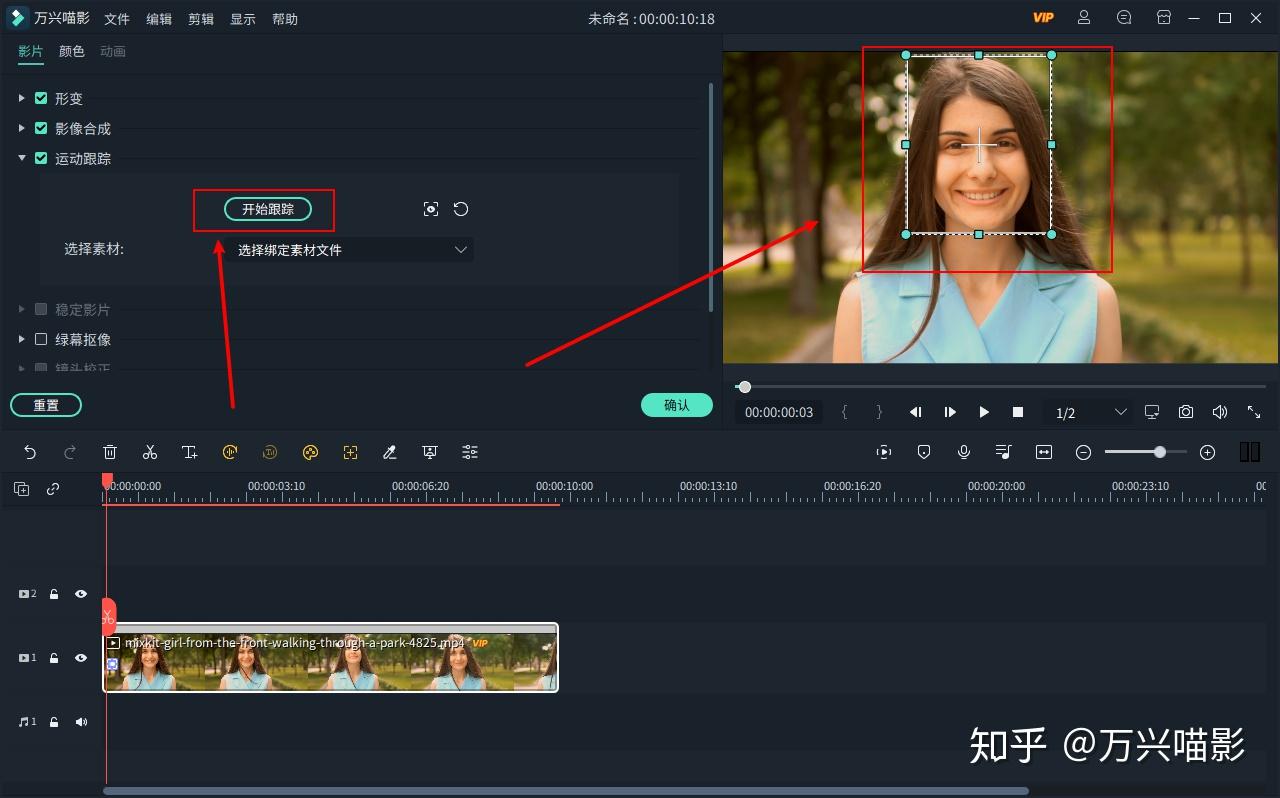Switch to the 颜色 tab
Screen dimensions: 1280x798
[x=72, y=51]
